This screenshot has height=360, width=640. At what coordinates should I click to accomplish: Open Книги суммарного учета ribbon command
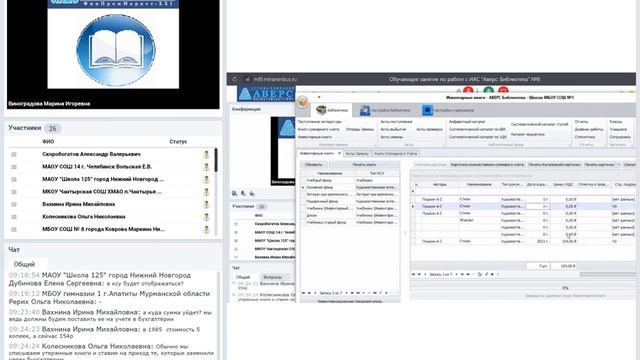tap(318, 129)
